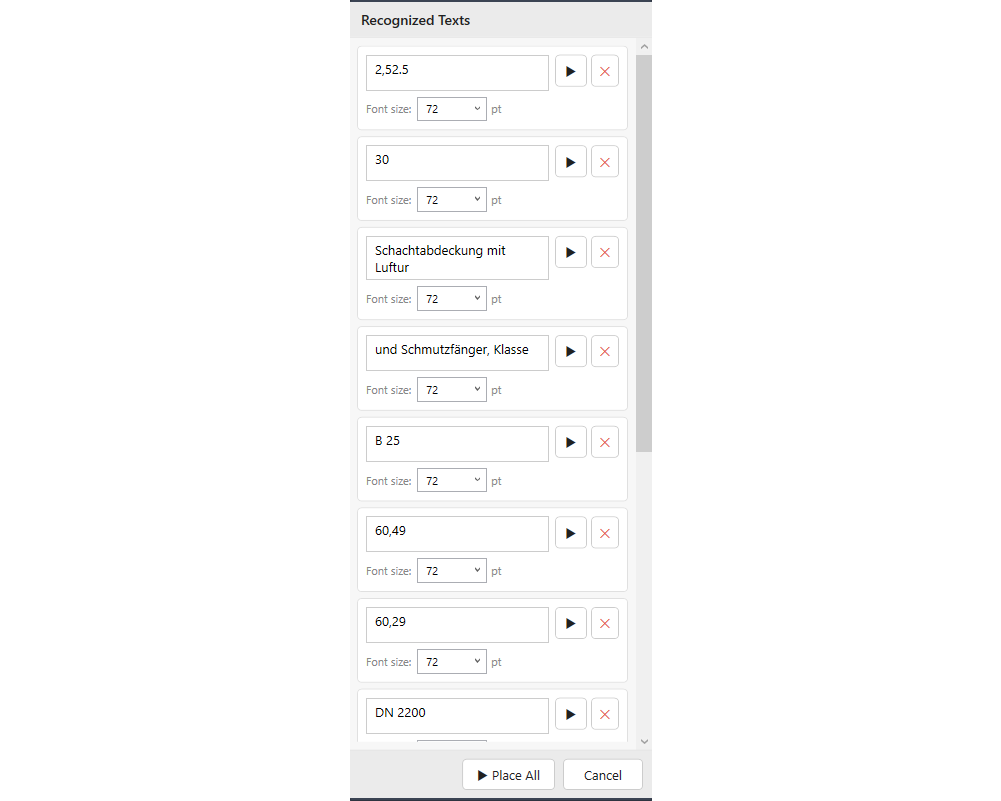Open font size dropdown for '2,52.5'
Screen dimensions: 1001x801
452,109
